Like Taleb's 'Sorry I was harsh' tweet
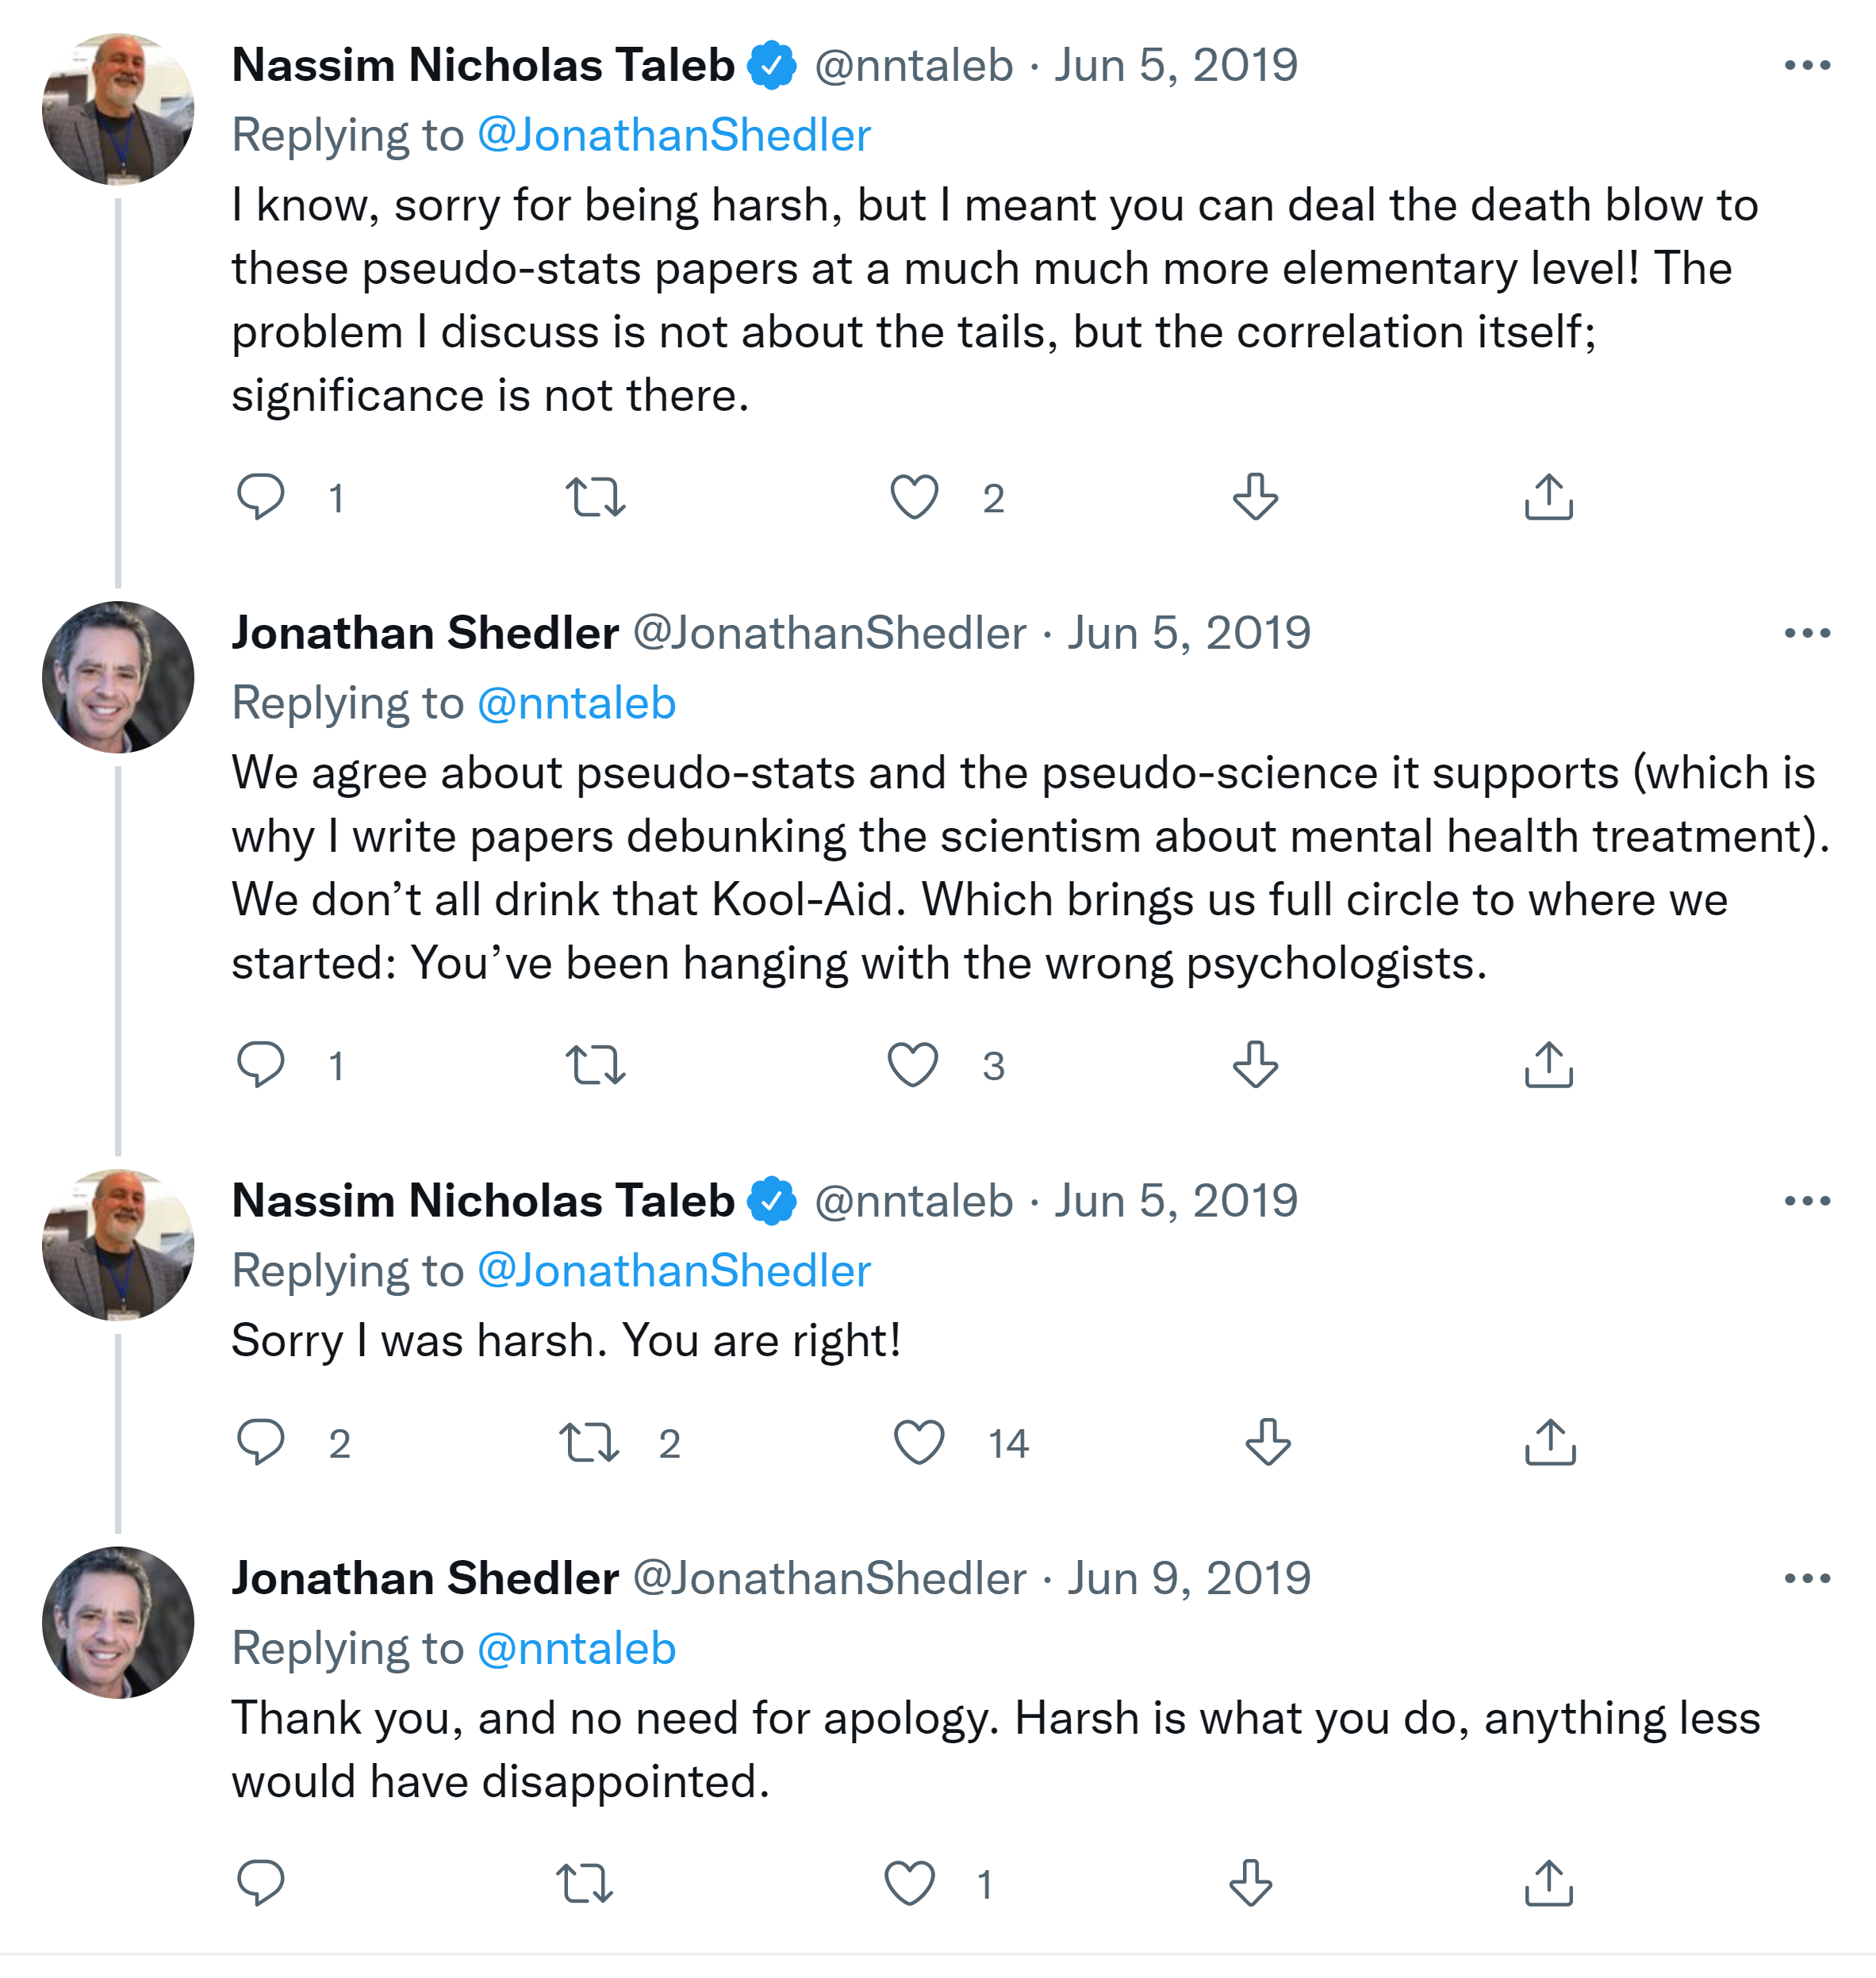This screenshot has height=1978, width=1876. point(918,1443)
